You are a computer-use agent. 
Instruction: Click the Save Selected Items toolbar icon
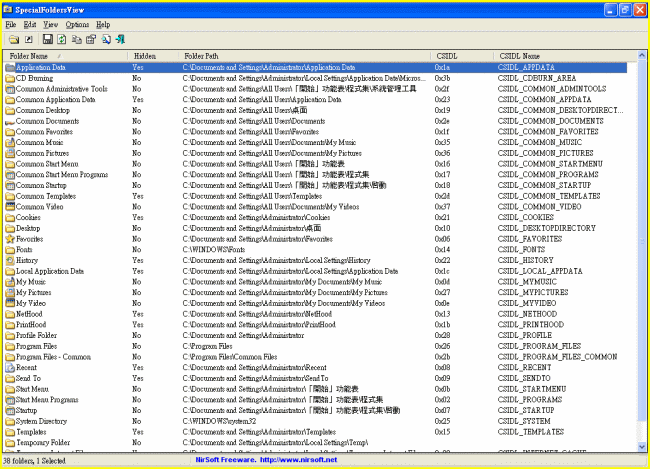pyautogui.click(x=47, y=39)
